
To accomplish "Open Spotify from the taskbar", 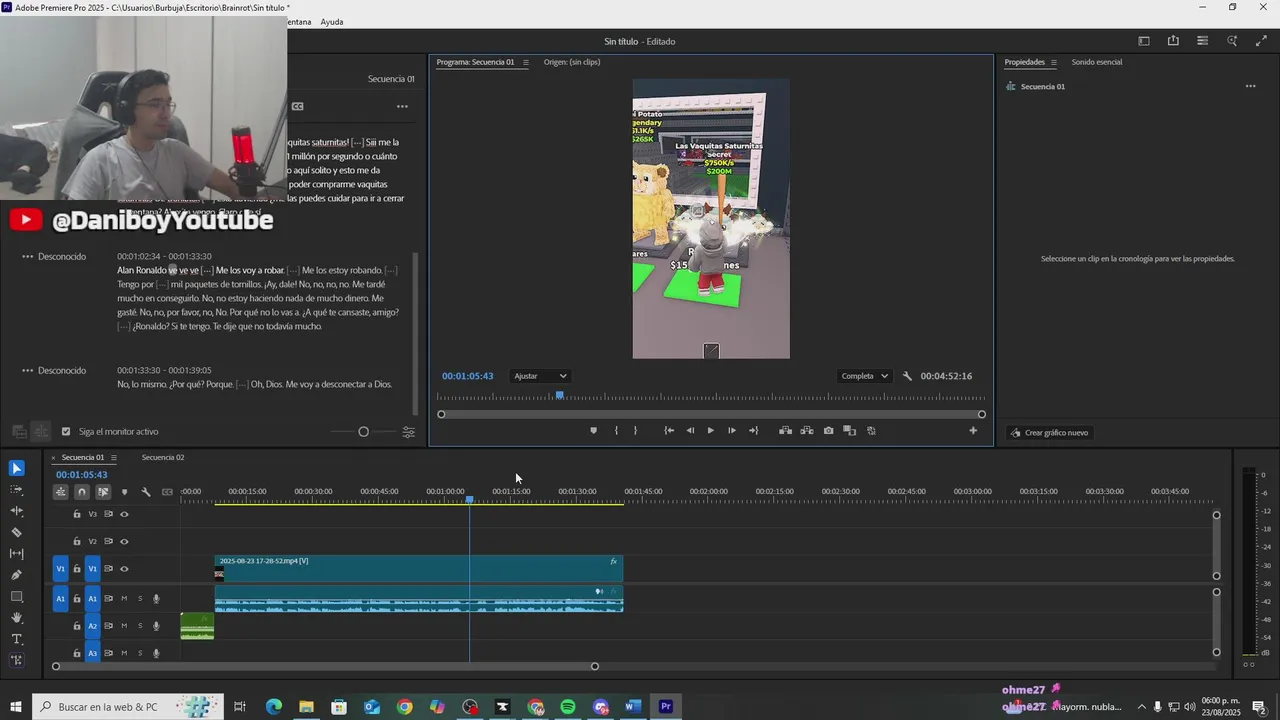I will click(x=568, y=707).
